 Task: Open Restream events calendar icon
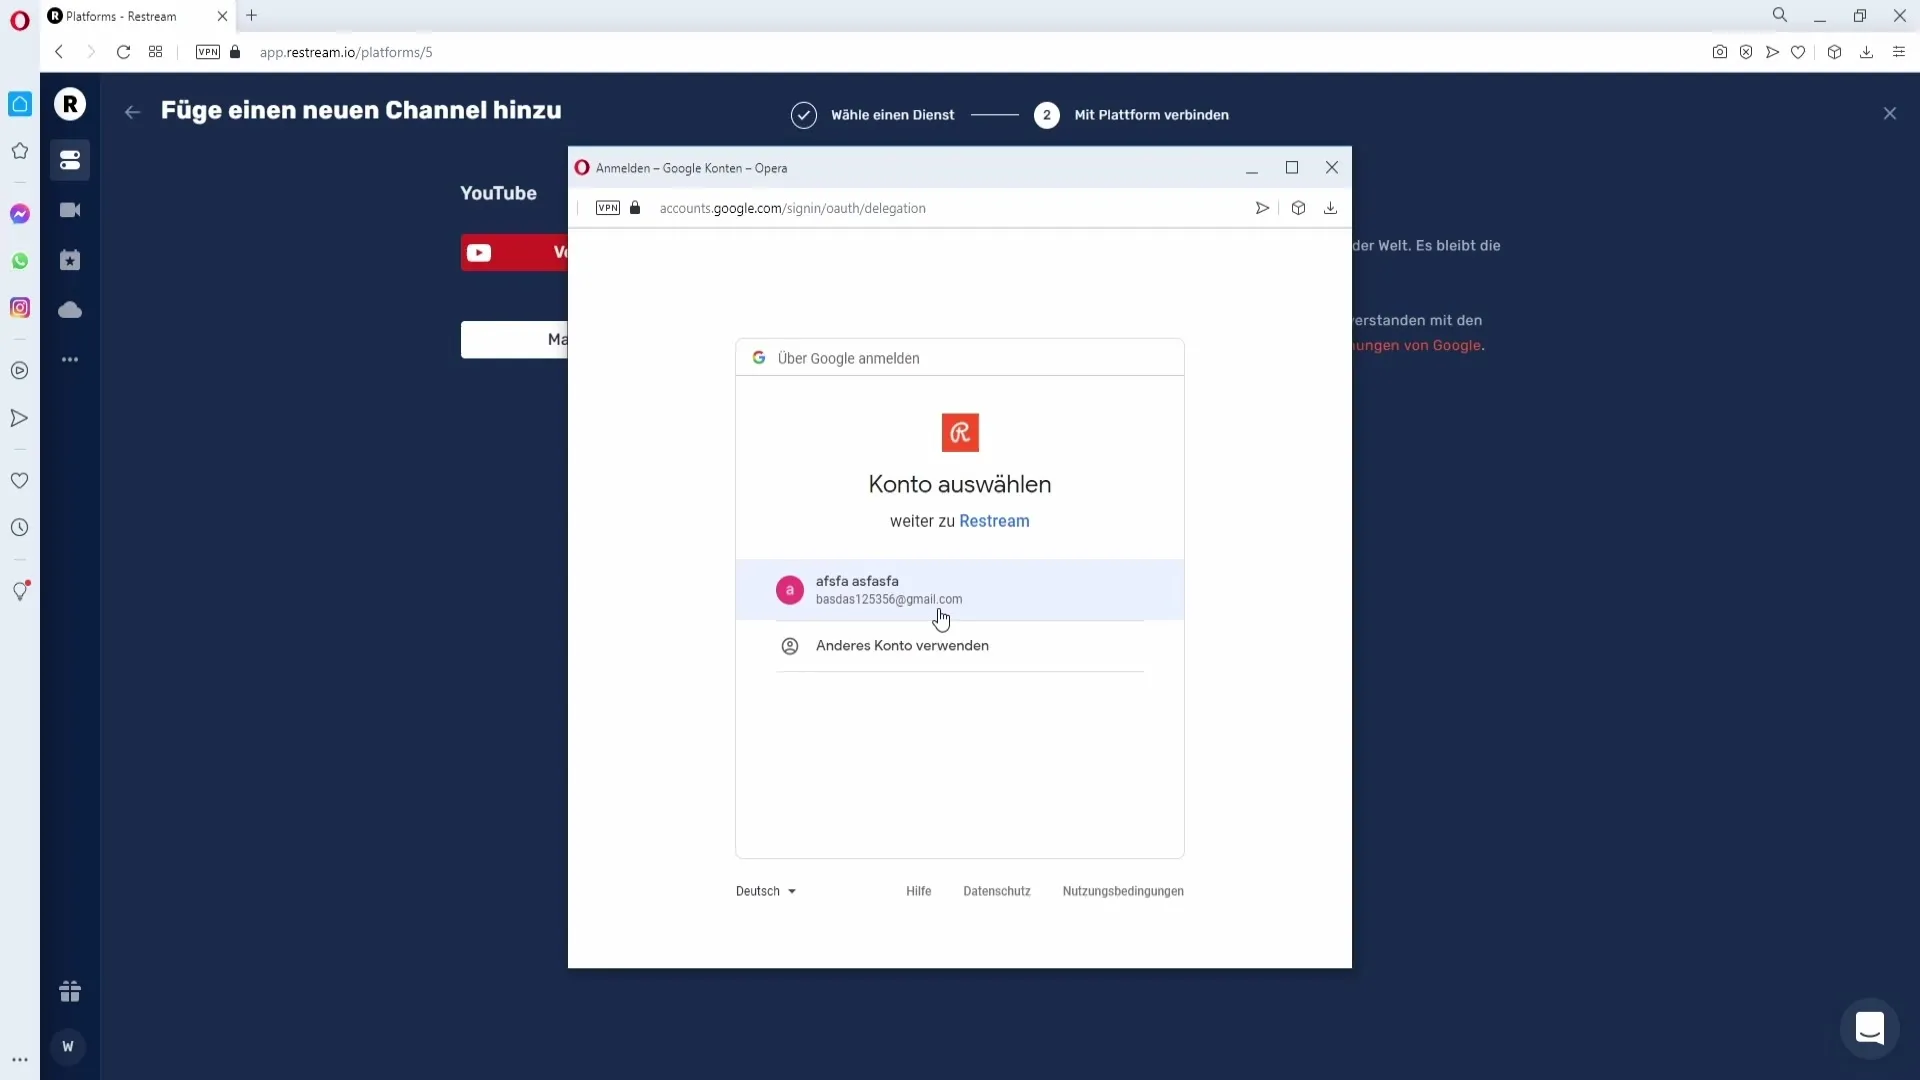(70, 260)
